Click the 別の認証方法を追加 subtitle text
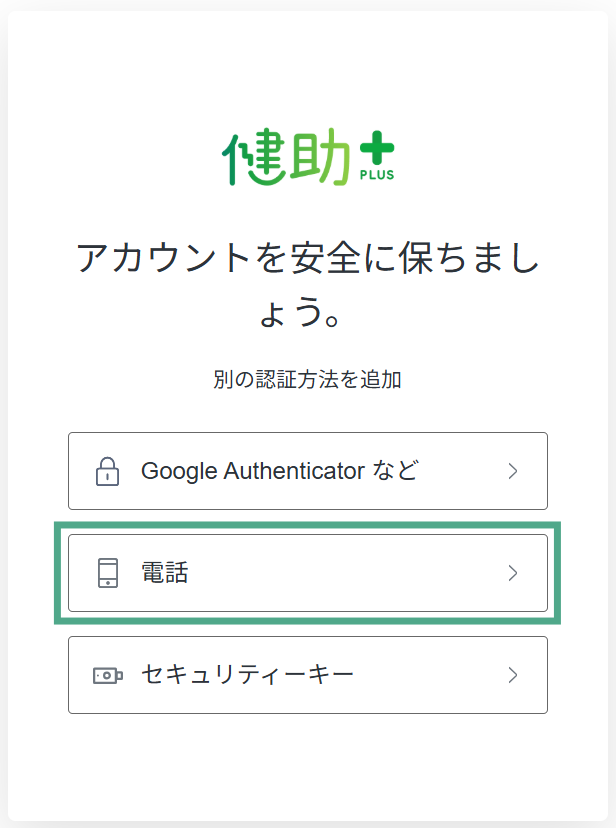 click(308, 380)
